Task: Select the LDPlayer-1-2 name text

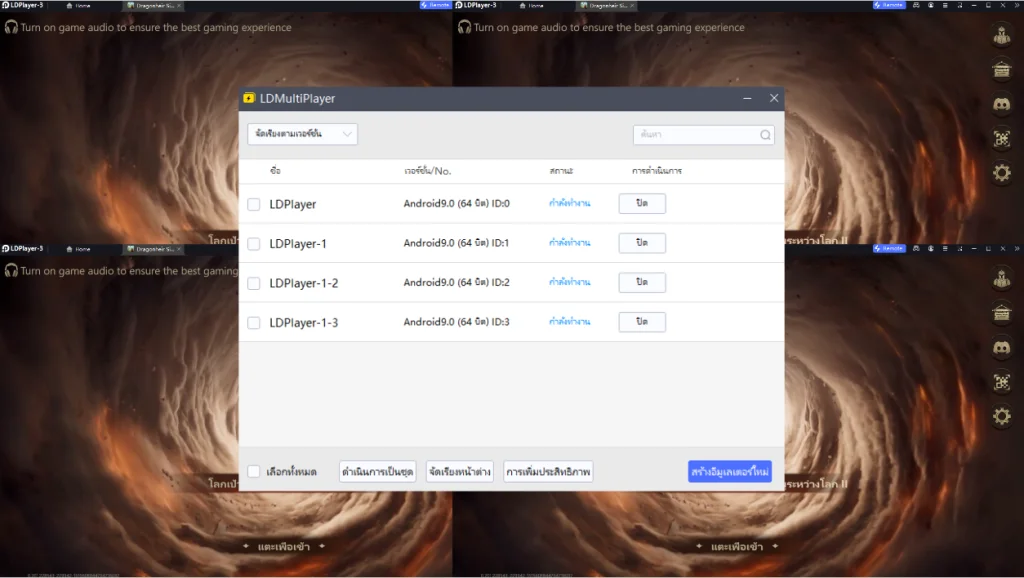Action: 304,283
